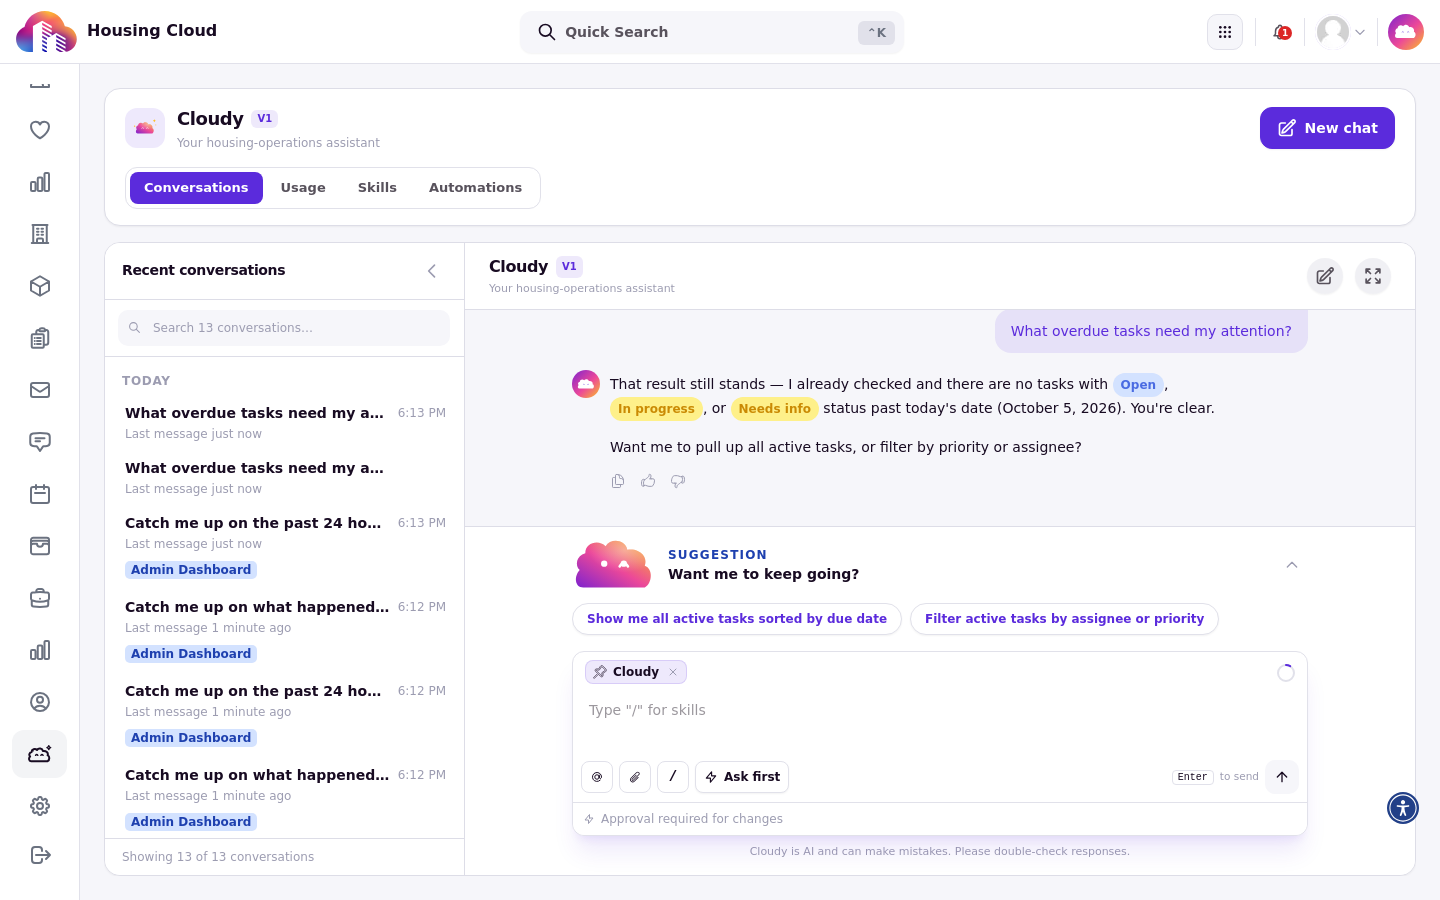Open the accessibility options button

click(x=1403, y=808)
